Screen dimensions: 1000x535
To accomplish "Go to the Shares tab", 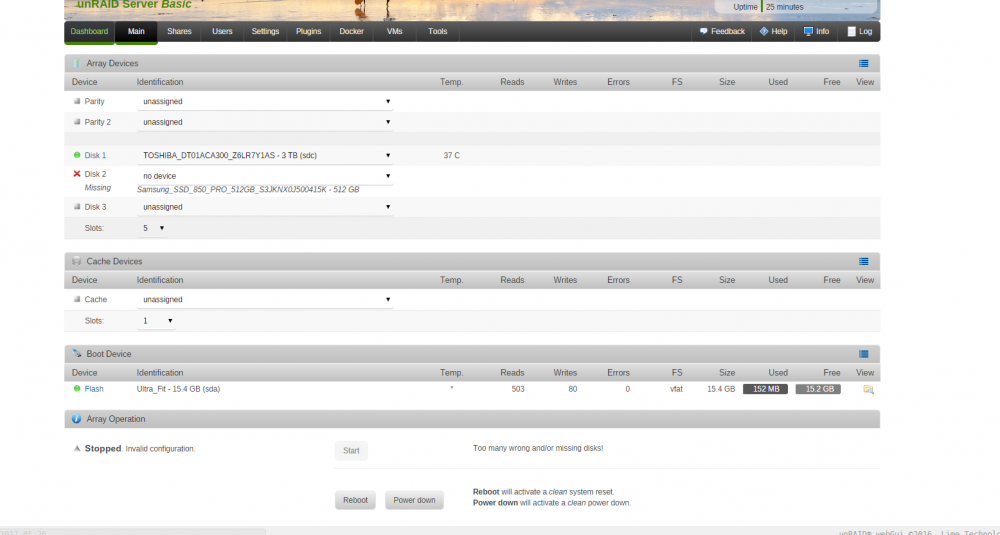I will (x=179, y=31).
